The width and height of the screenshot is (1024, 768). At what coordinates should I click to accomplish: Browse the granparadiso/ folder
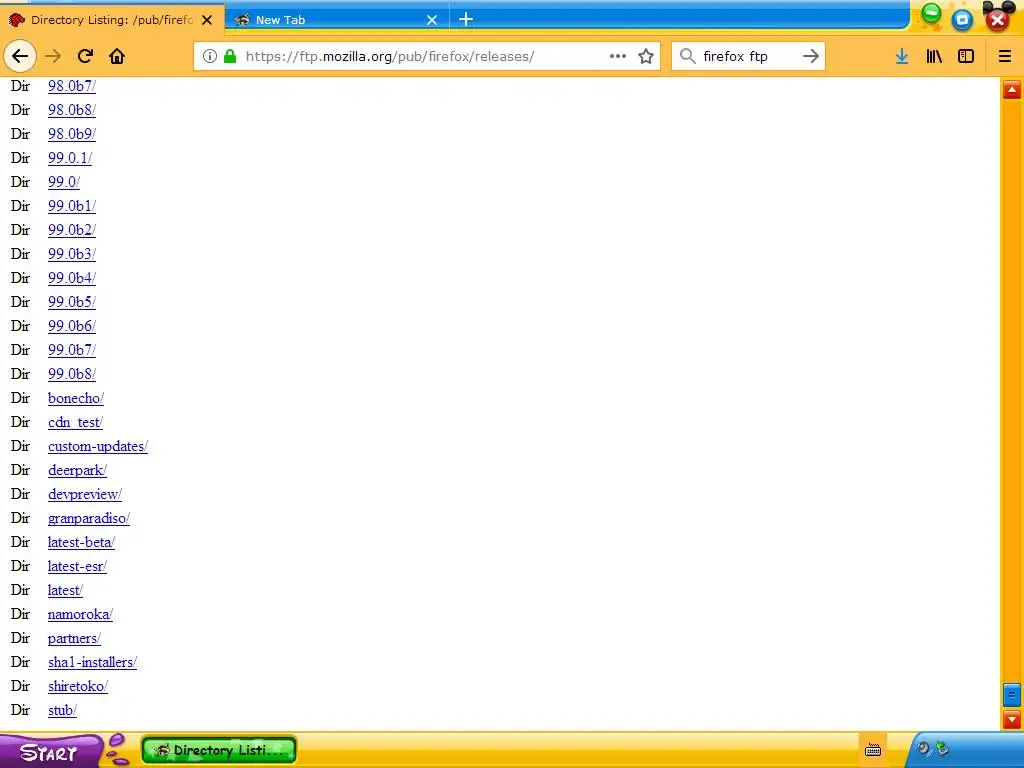pyautogui.click(x=89, y=518)
